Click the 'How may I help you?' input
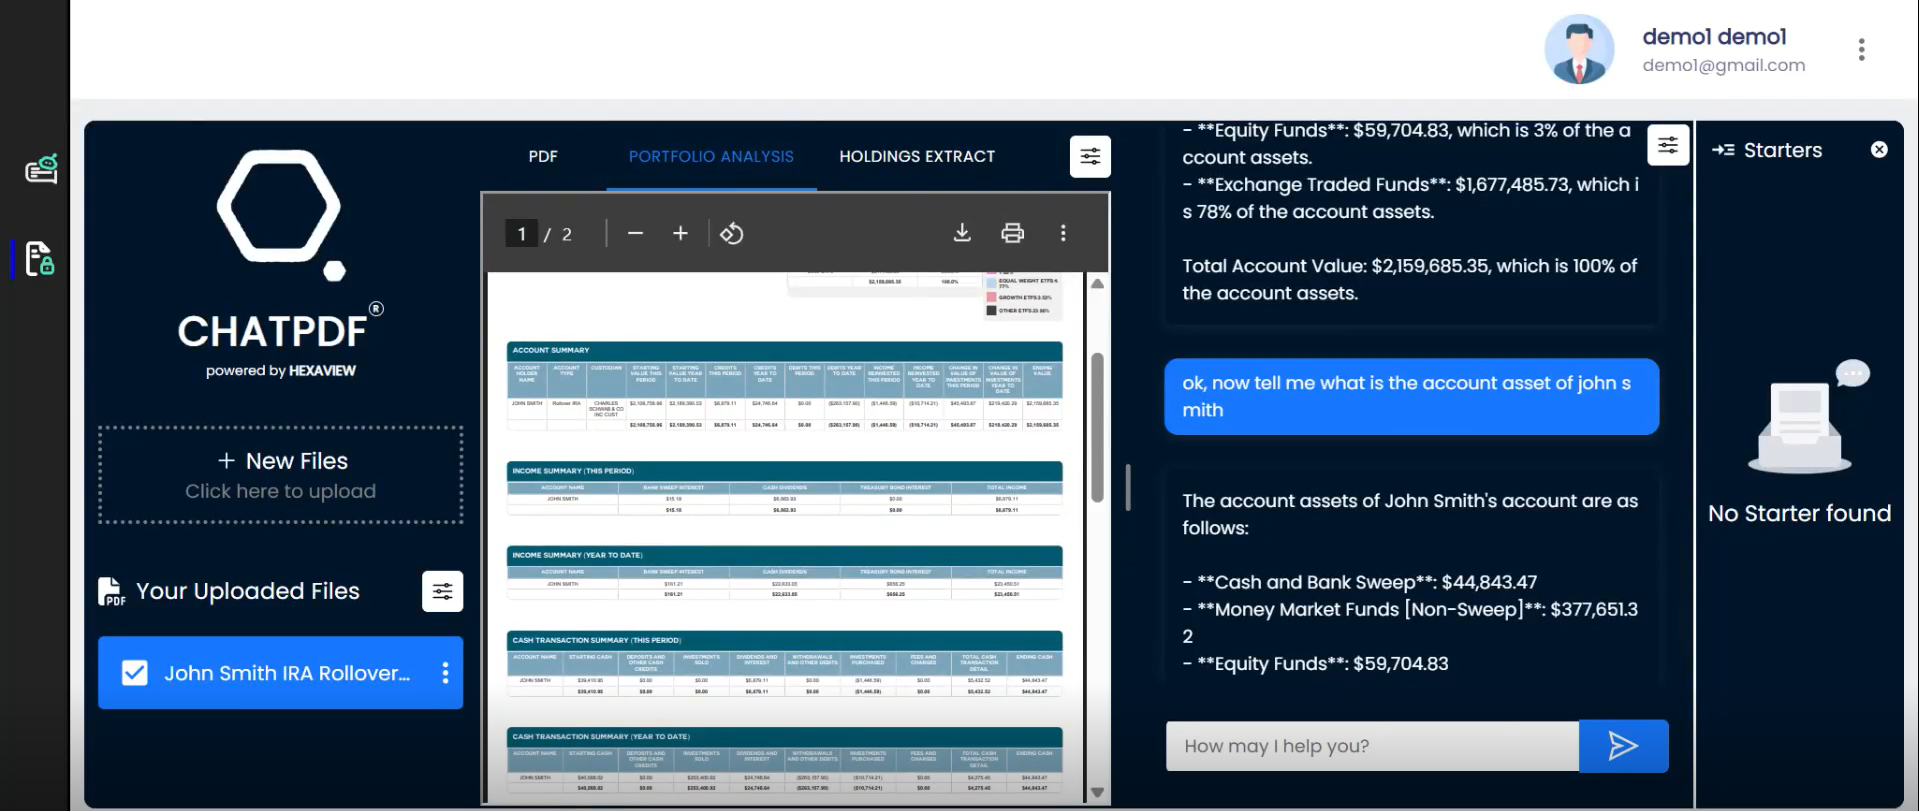 1371,746
